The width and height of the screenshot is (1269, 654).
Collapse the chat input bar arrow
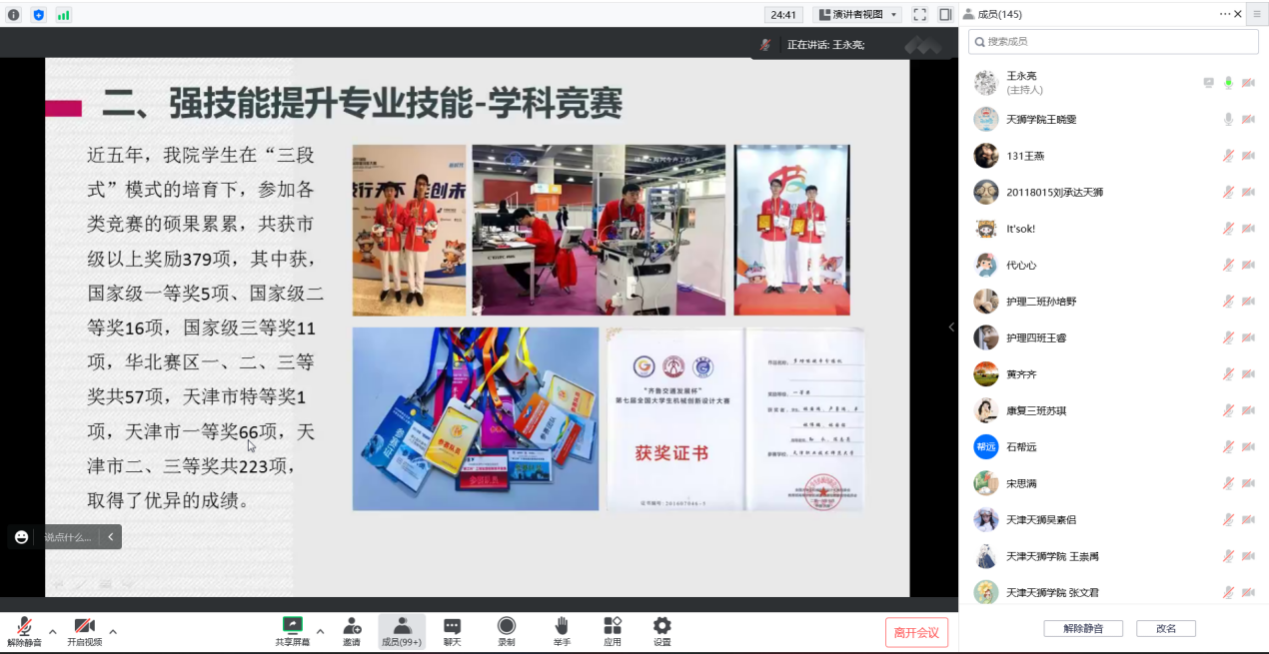[x=110, y=537]
